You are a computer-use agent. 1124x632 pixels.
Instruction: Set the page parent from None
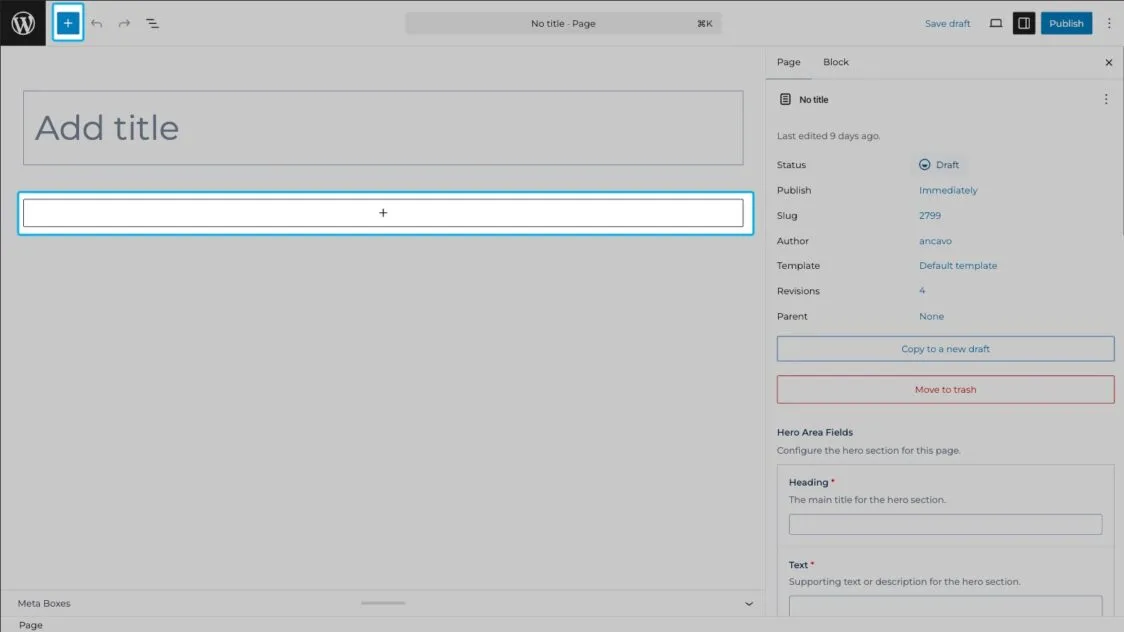coord(931,316)
